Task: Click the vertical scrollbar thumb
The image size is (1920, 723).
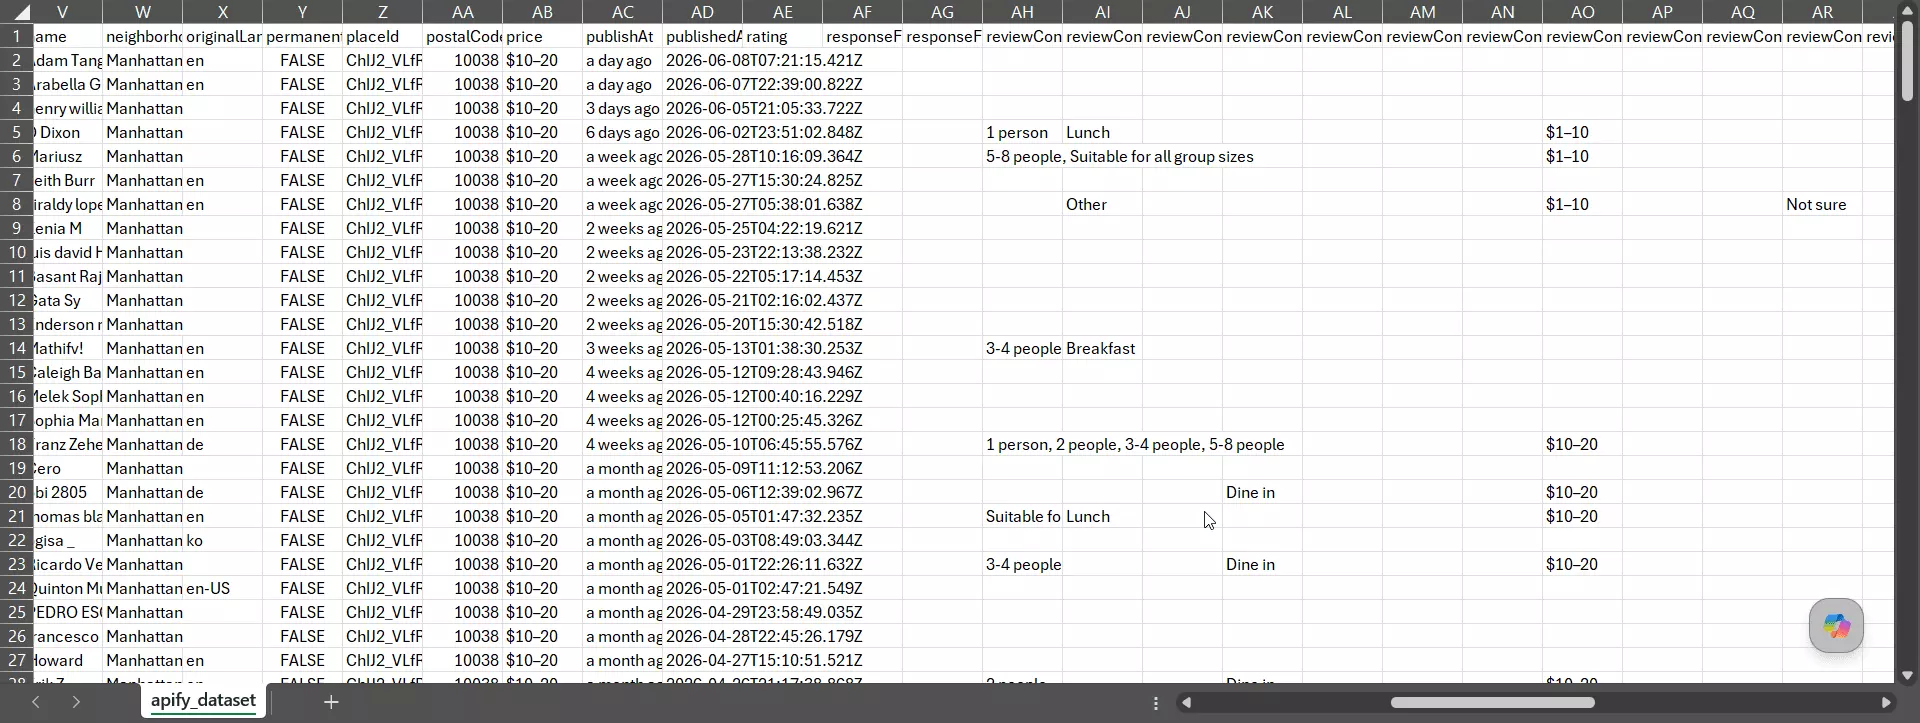Action: pyautogui.click(x=1907, y=60)
